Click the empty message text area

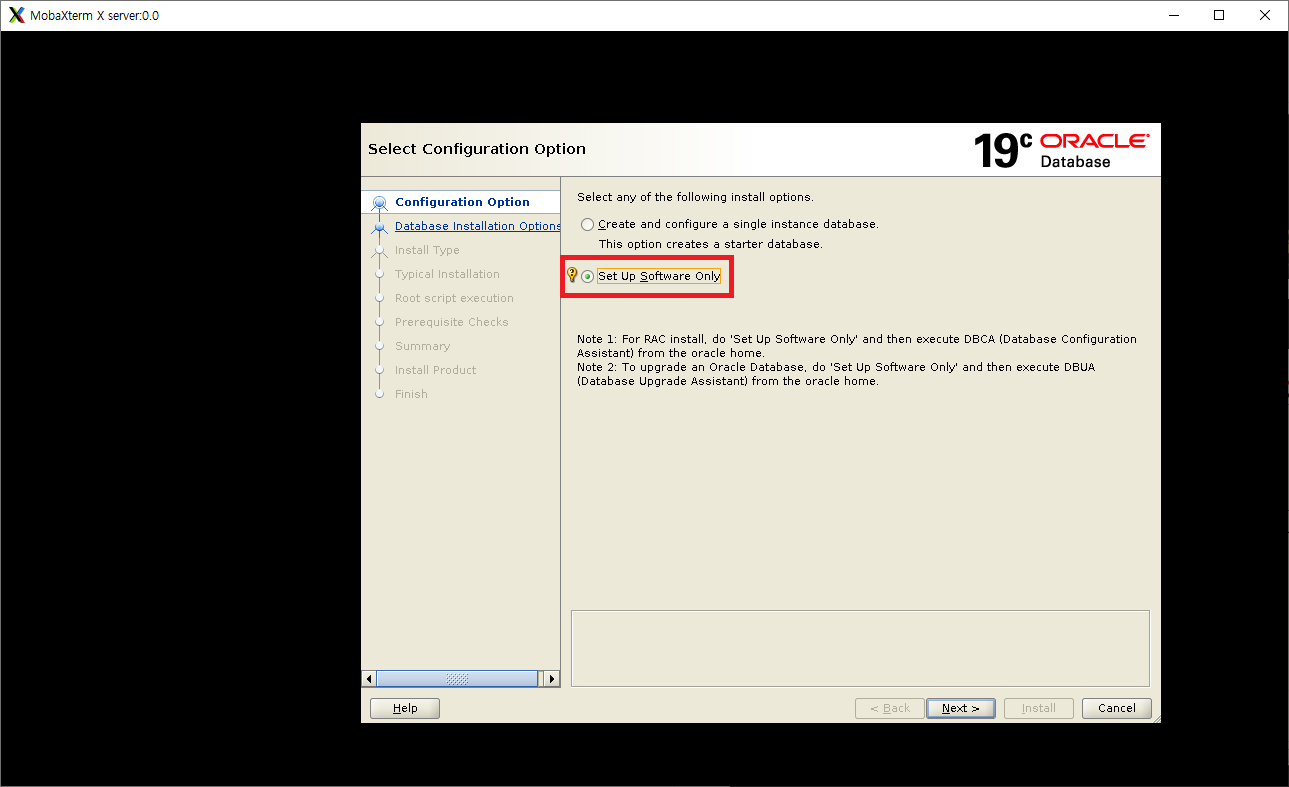(x=860, y=648)
